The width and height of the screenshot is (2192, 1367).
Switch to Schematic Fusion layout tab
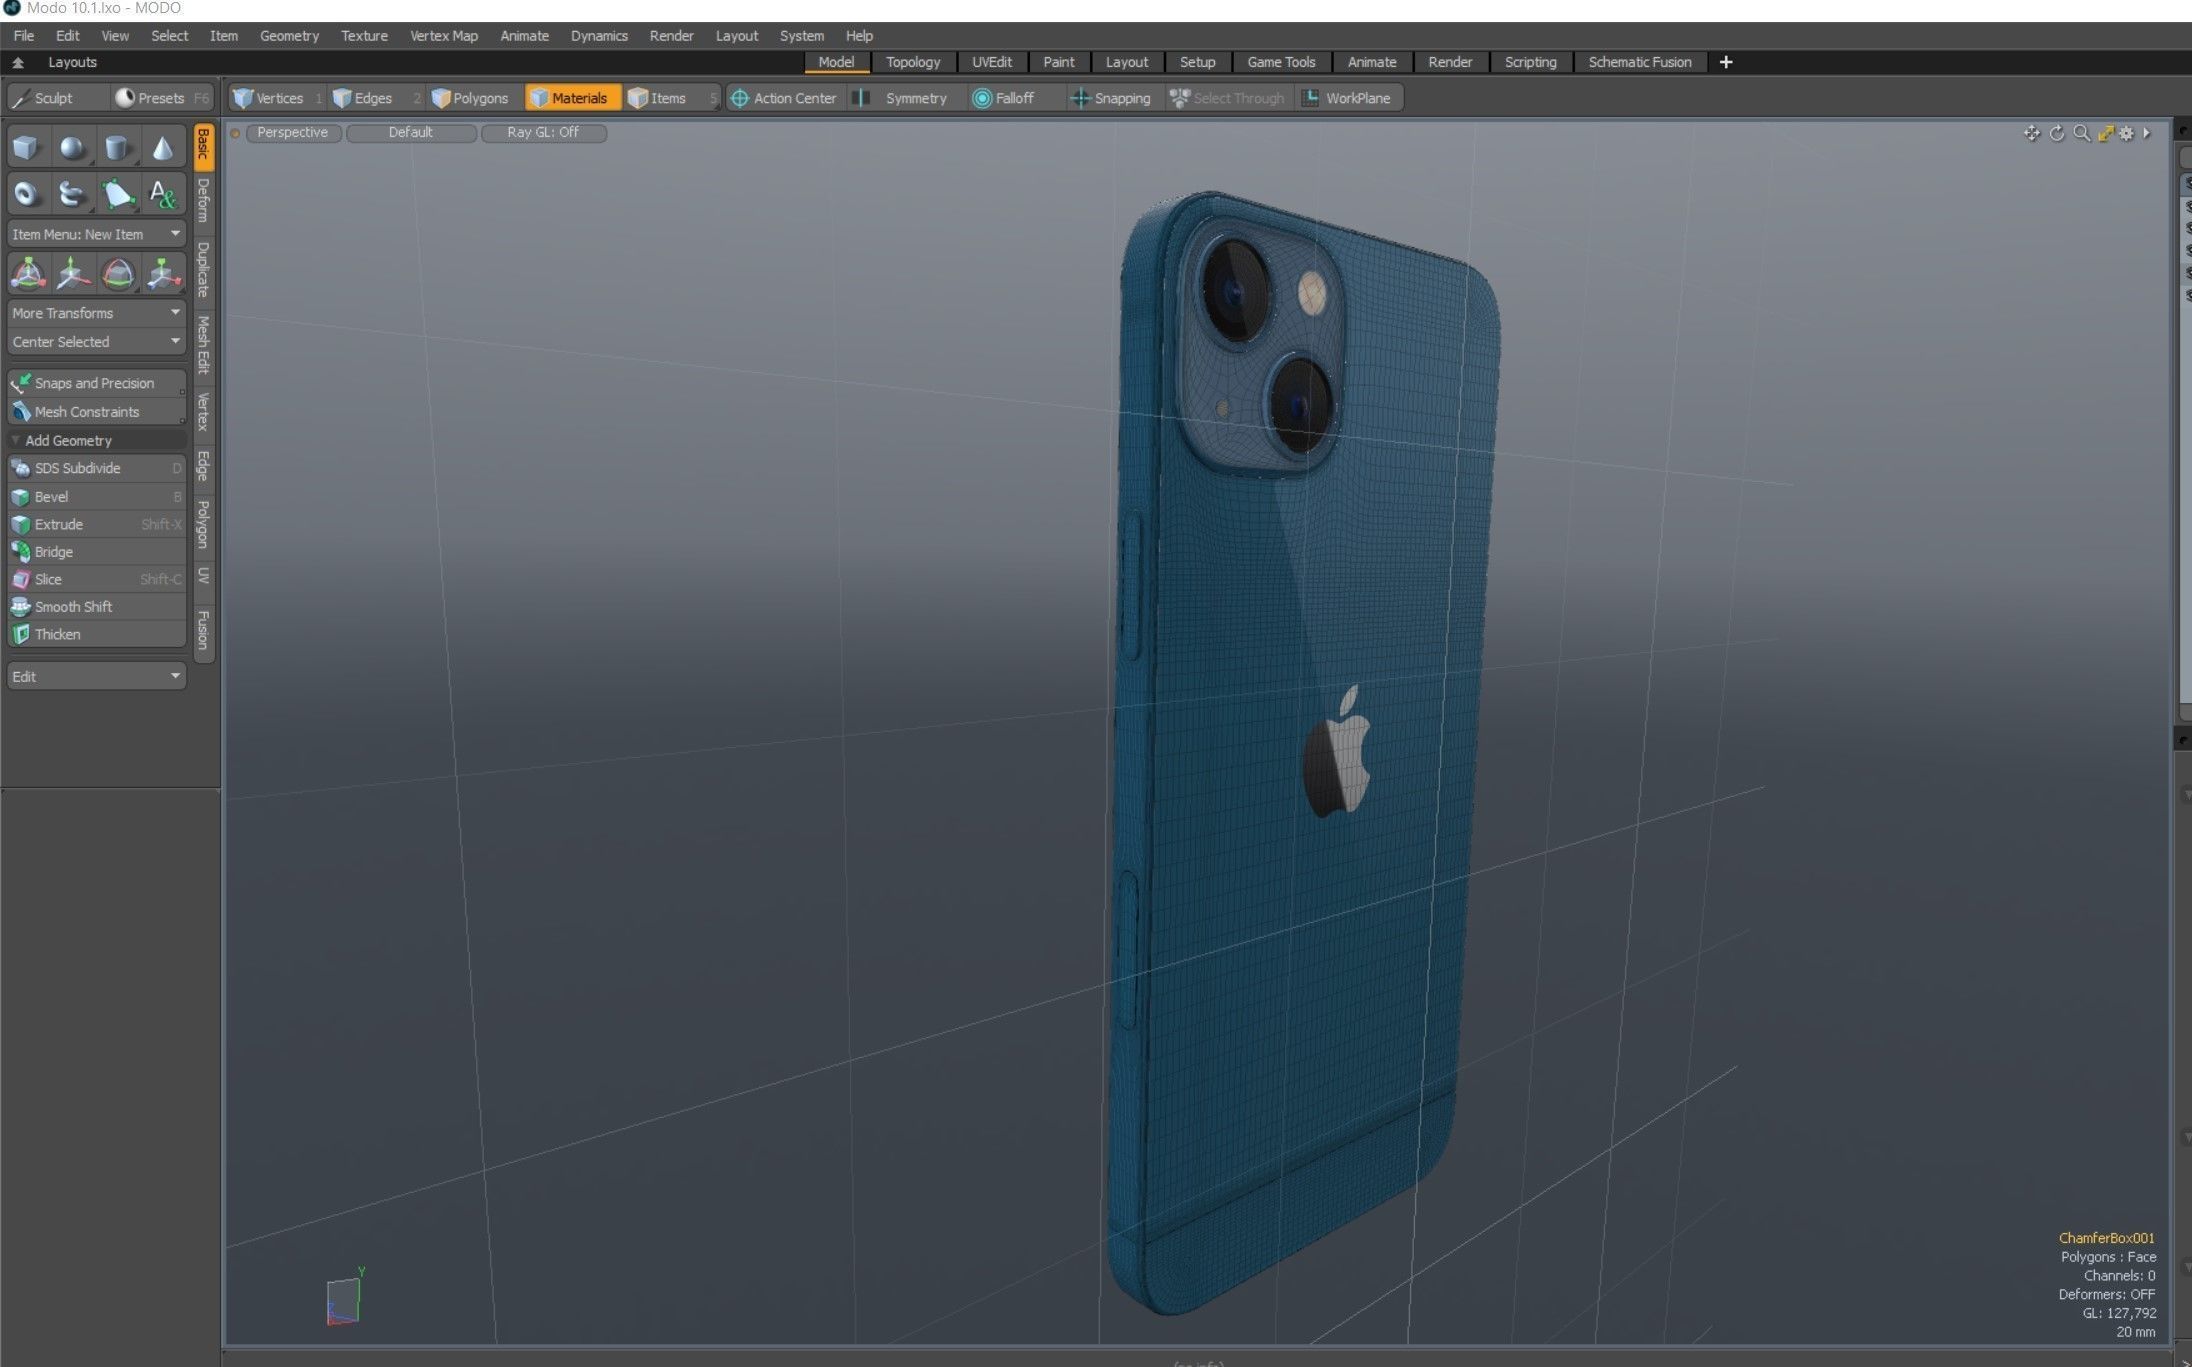pyautogui.click(x=1640, y=62)
